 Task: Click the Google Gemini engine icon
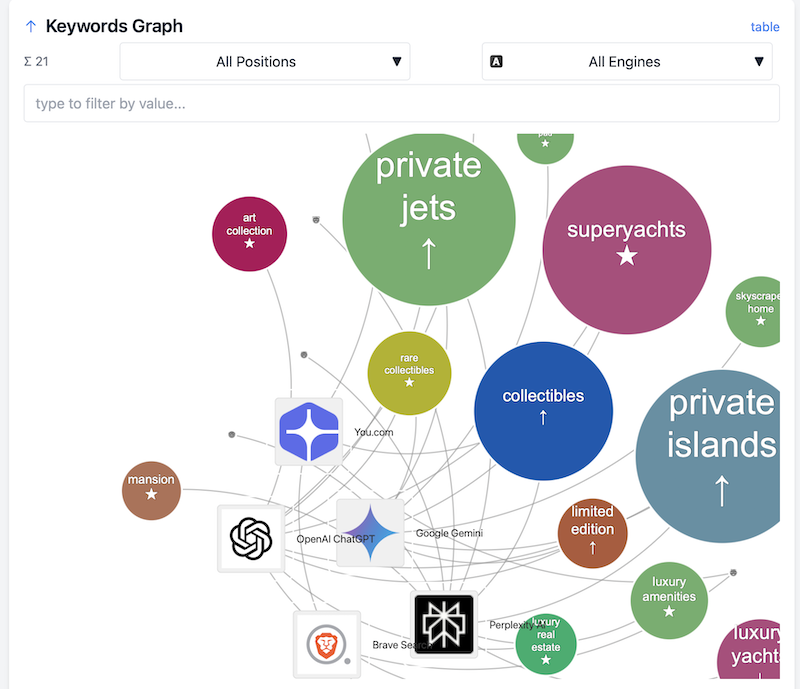click(371, 532)
